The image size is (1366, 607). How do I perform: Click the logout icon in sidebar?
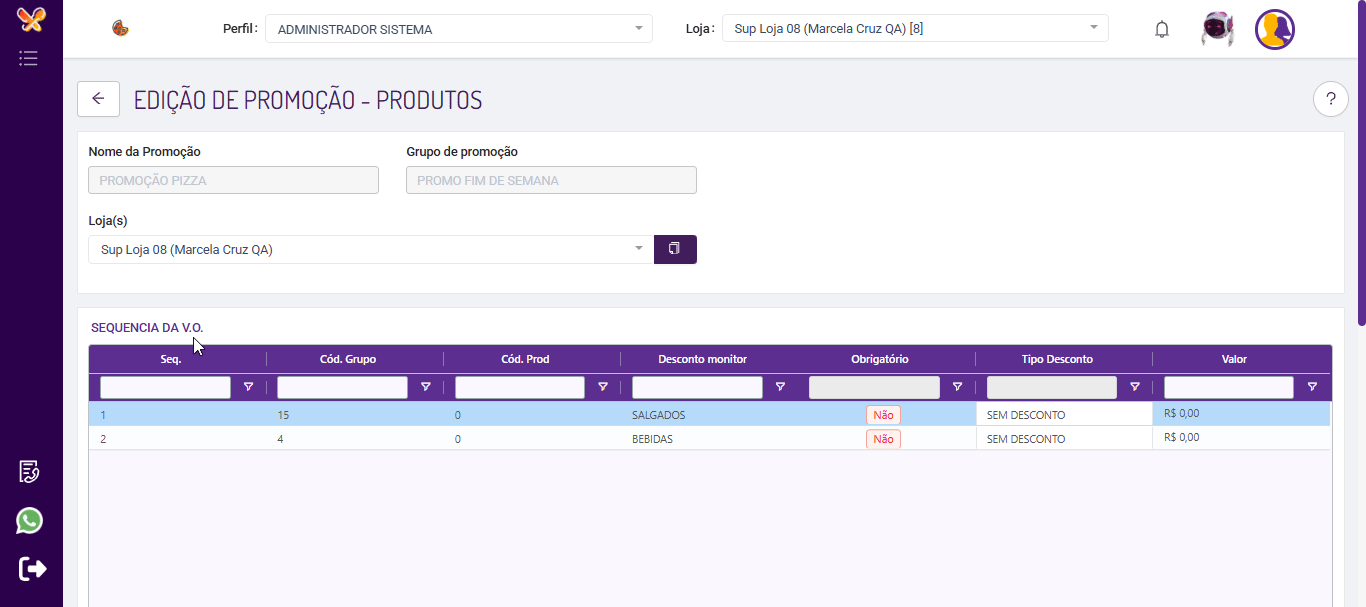coord(32,568)
